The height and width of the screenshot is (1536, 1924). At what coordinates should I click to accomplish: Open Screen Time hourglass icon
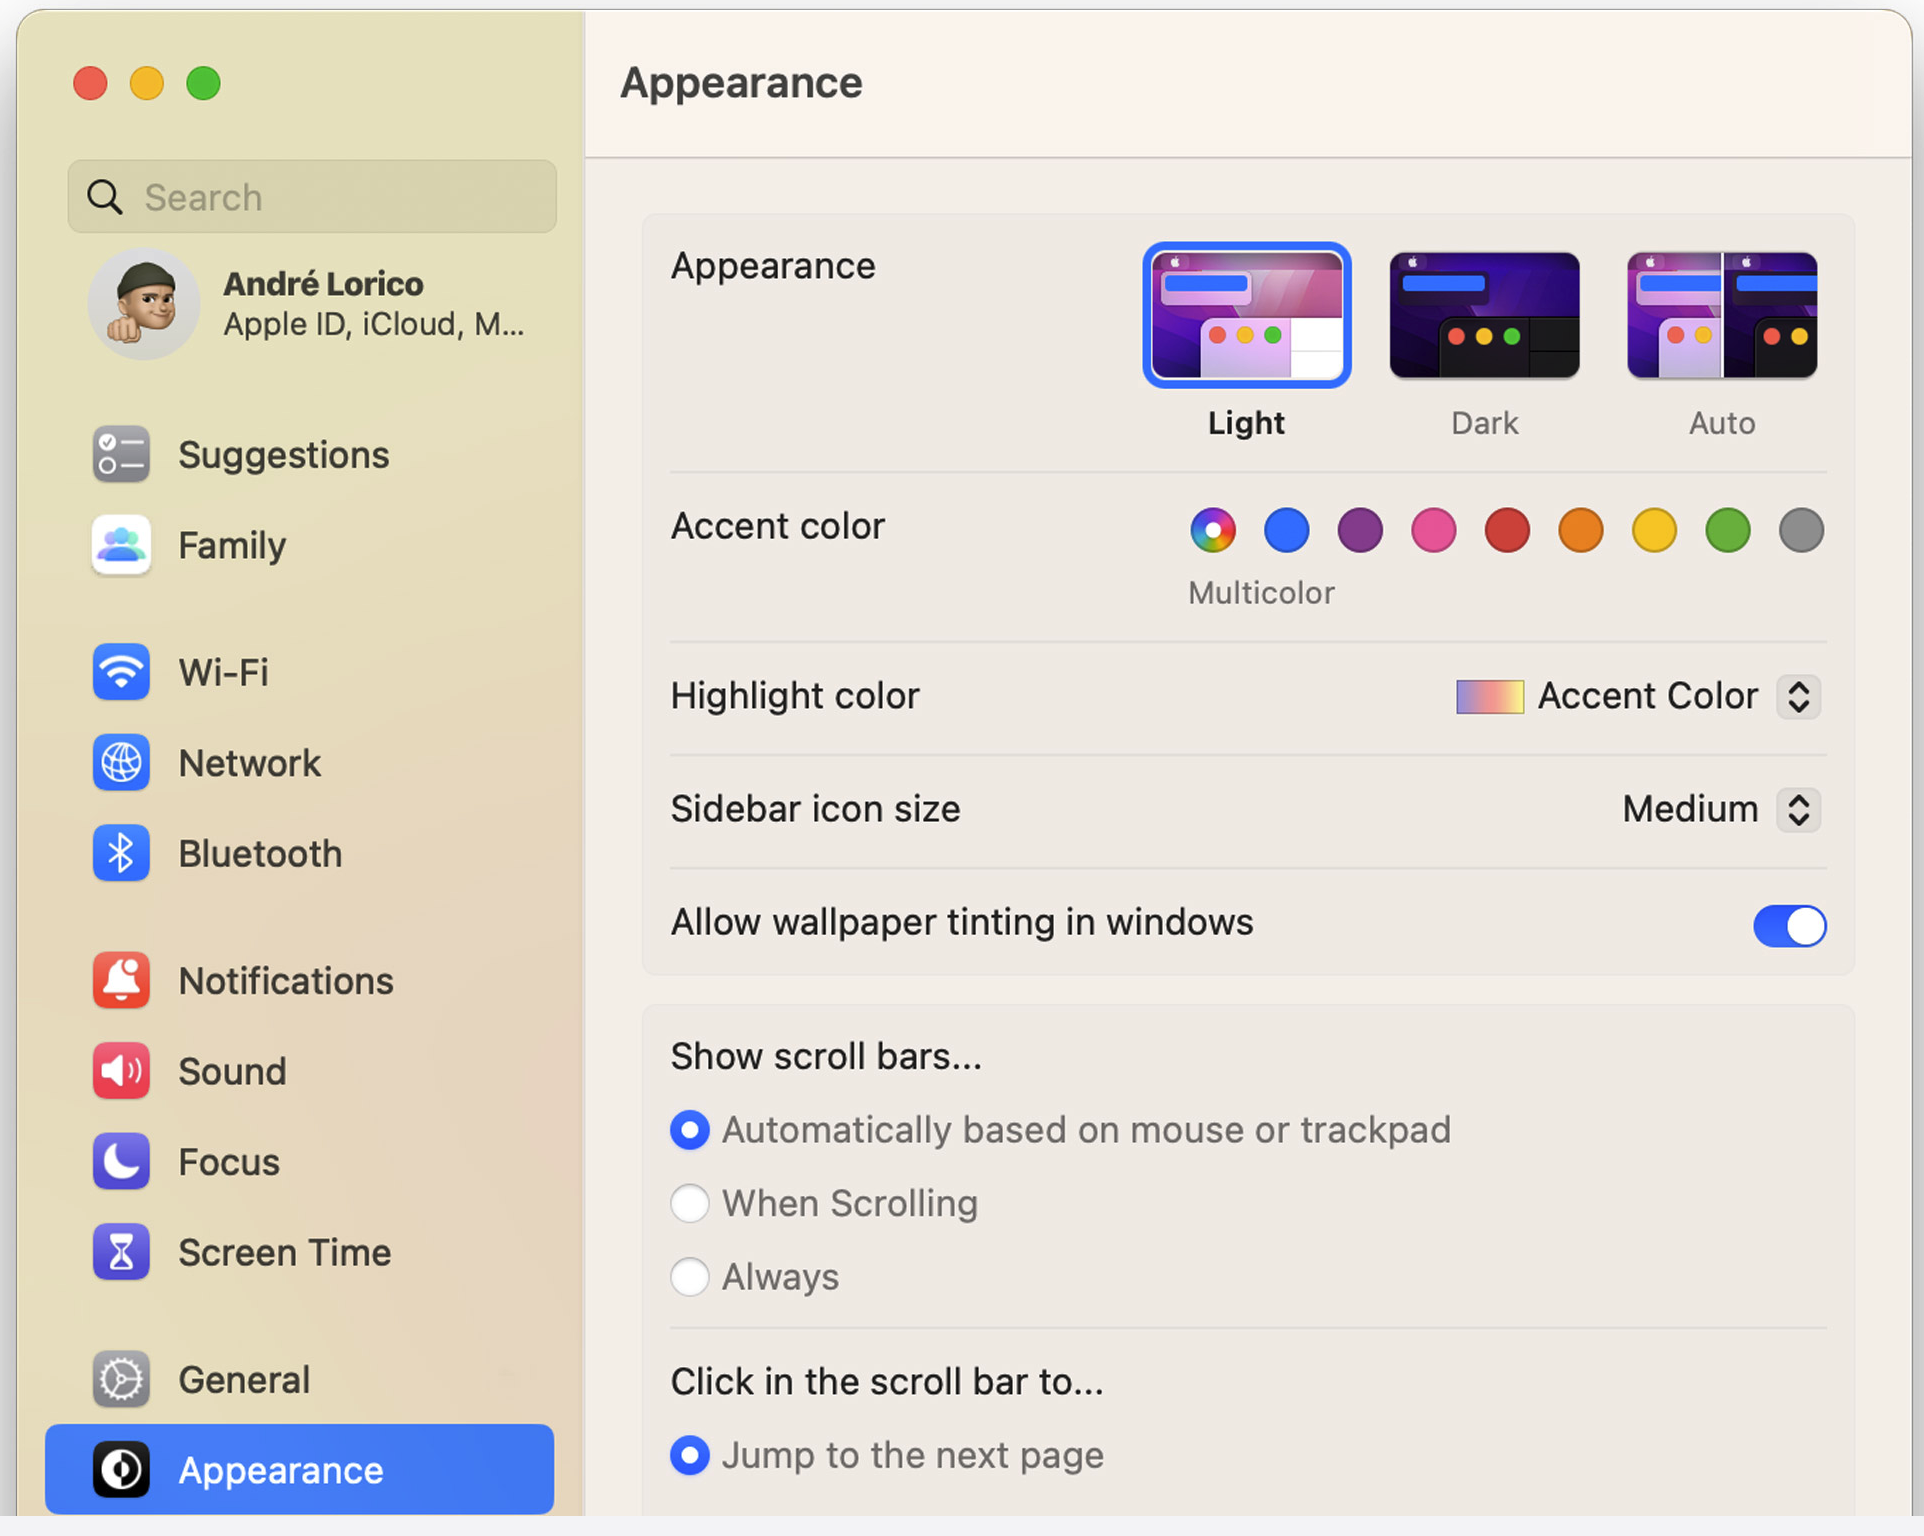121,1252
